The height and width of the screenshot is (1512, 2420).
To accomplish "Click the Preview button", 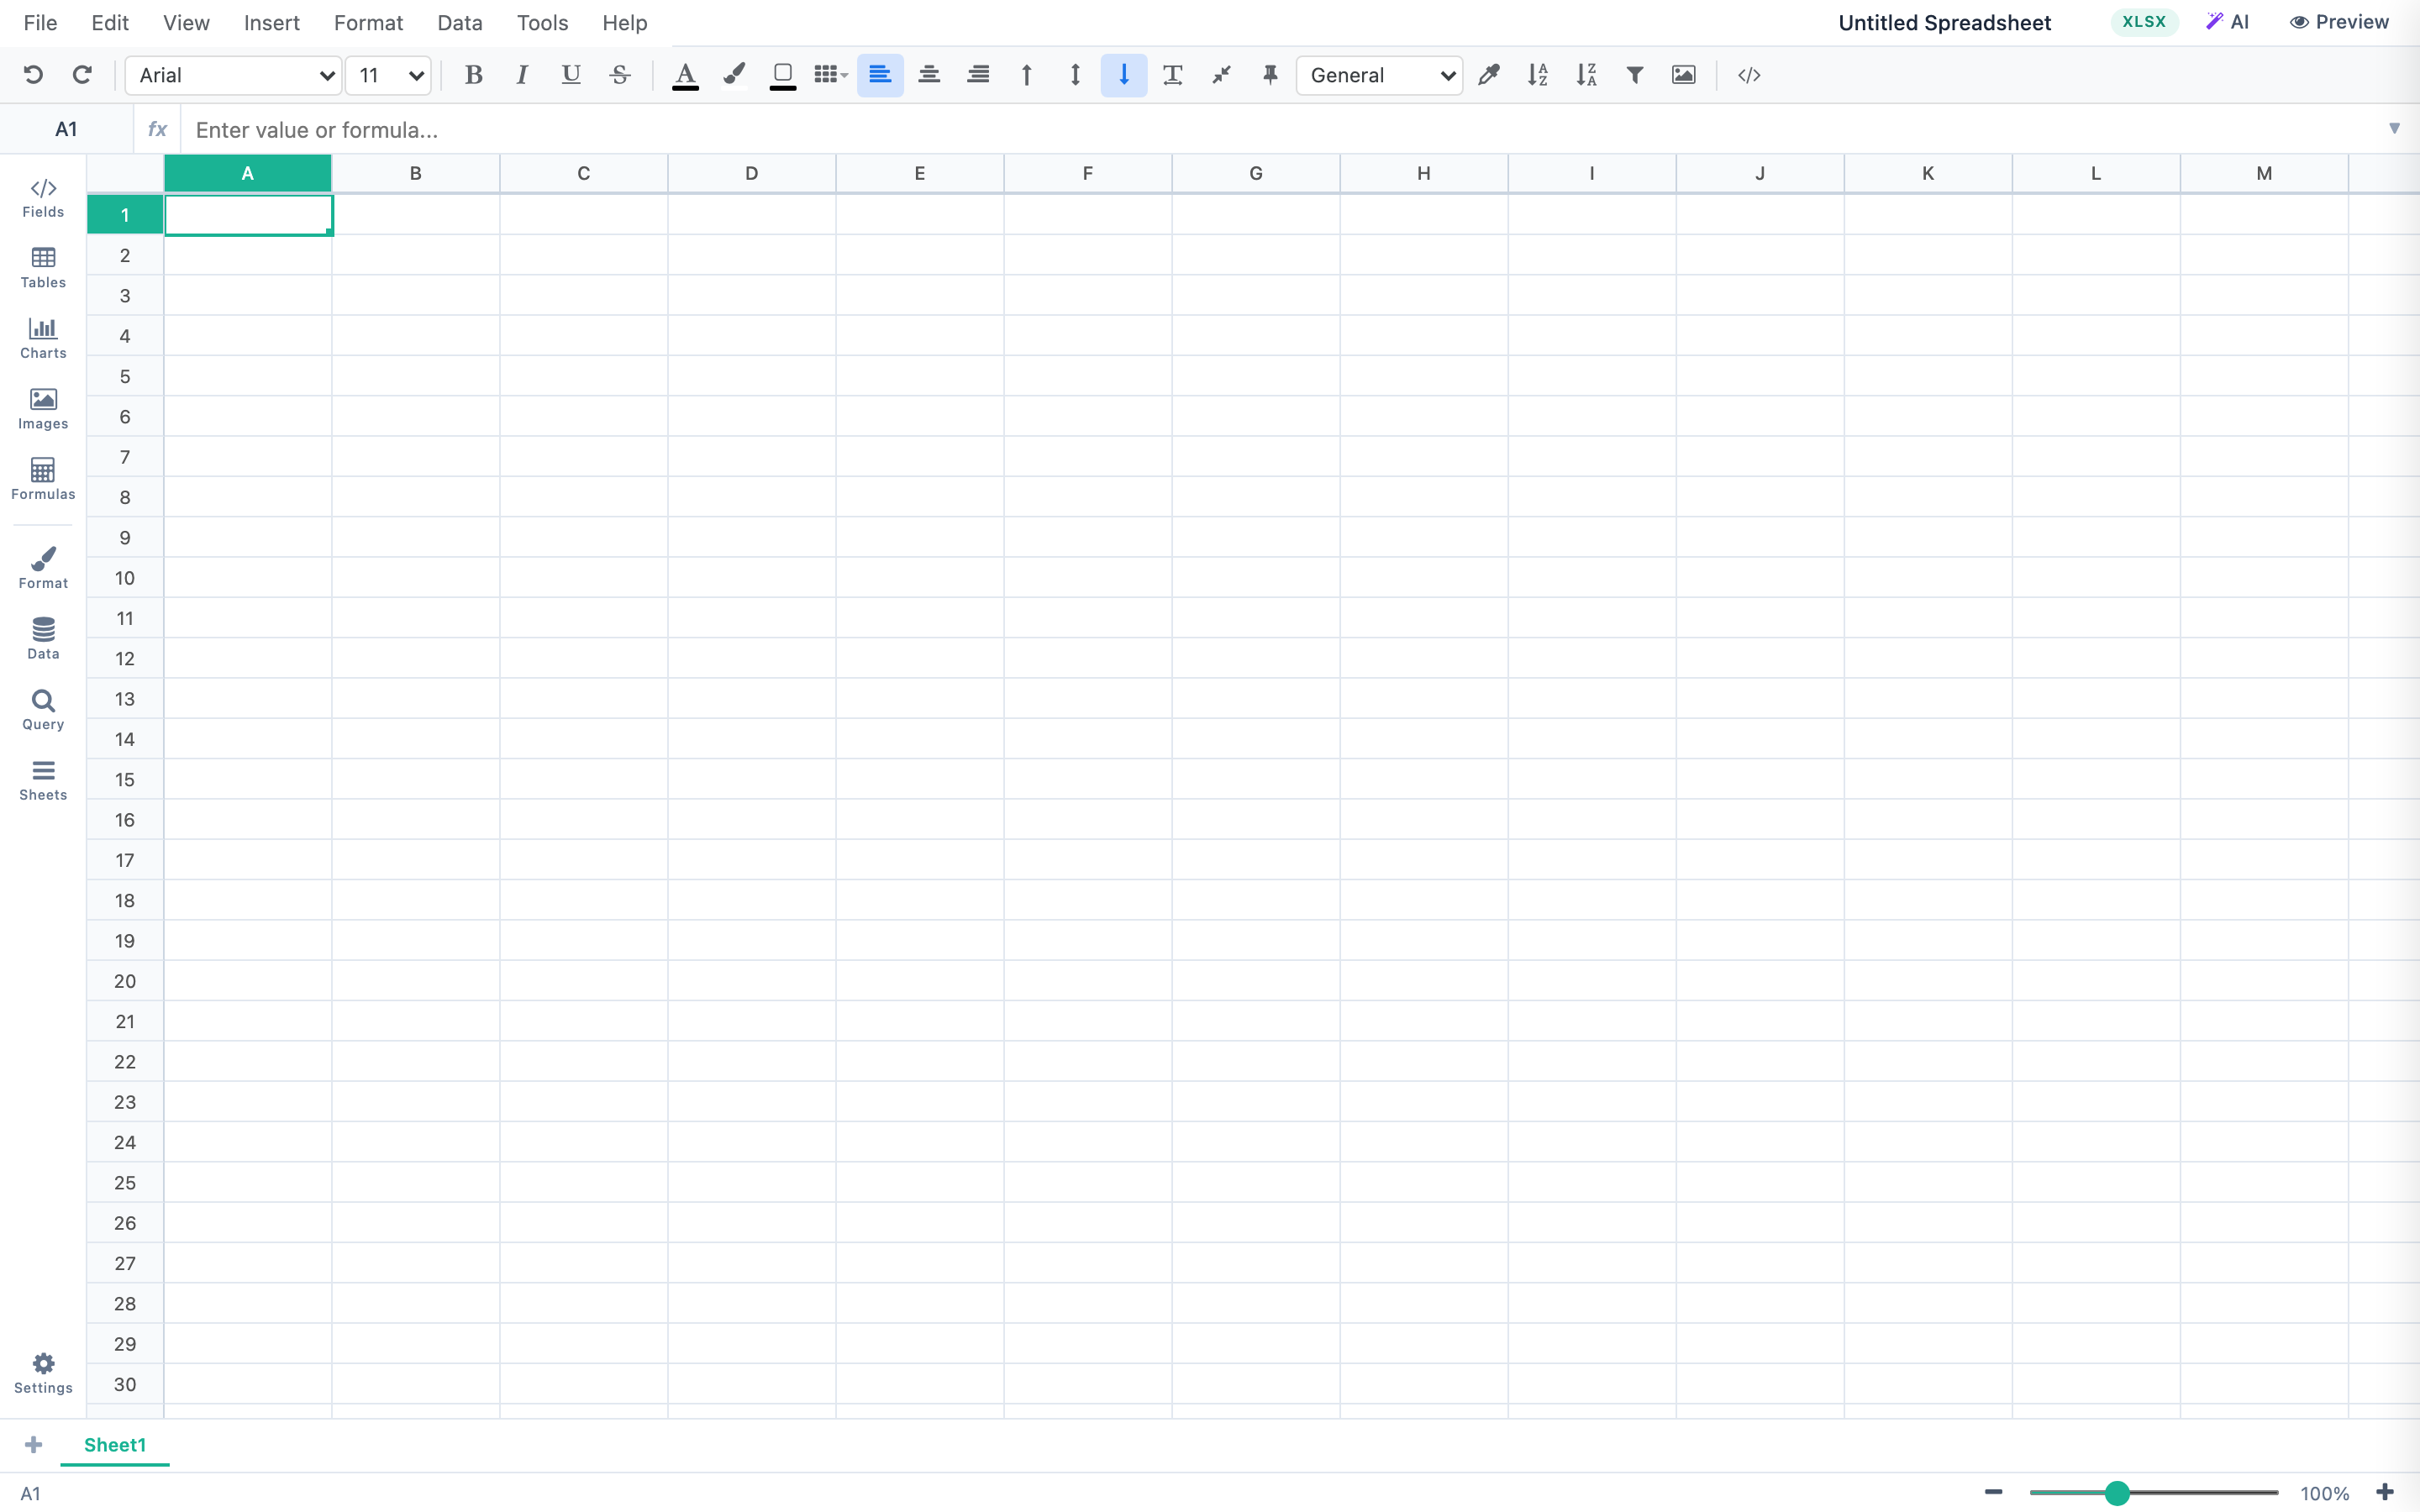I will pos(2339,21).
